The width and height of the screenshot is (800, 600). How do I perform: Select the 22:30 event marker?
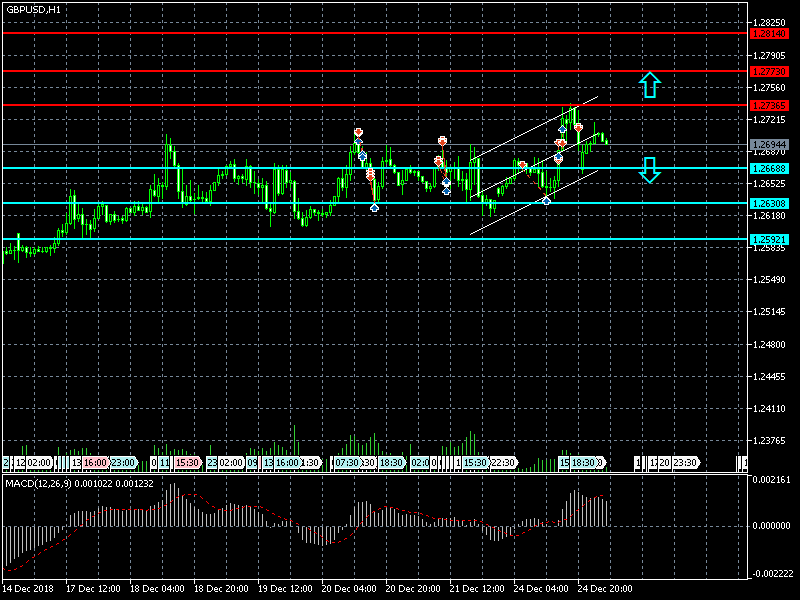502,463
